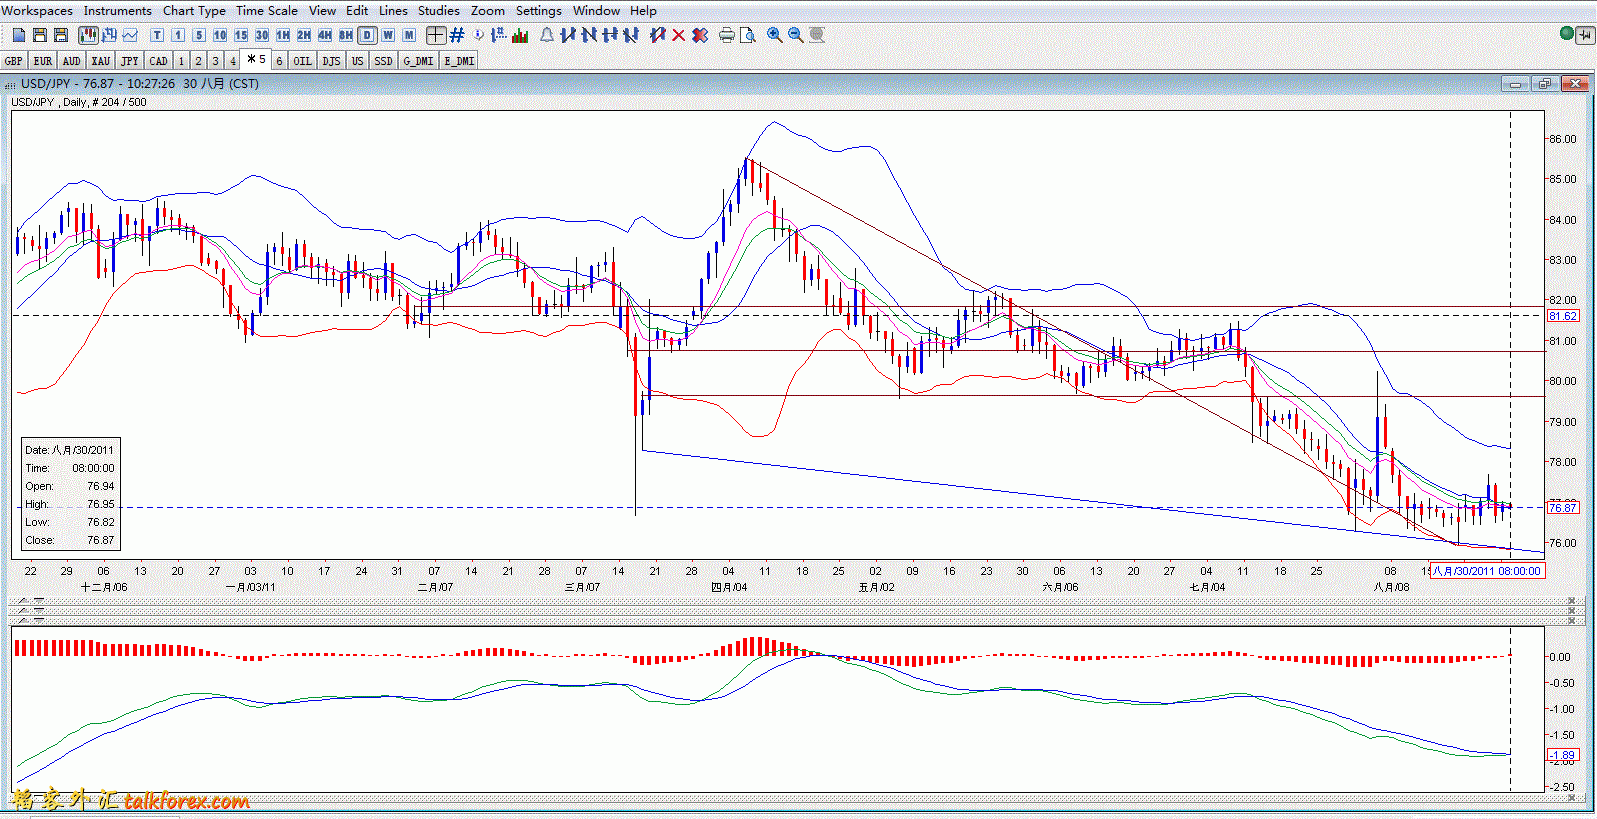Click the 'USD/JPY , Daily, # 204 / 500' text
Screen dimensions: 1597x819
click(x=78, y=102)
